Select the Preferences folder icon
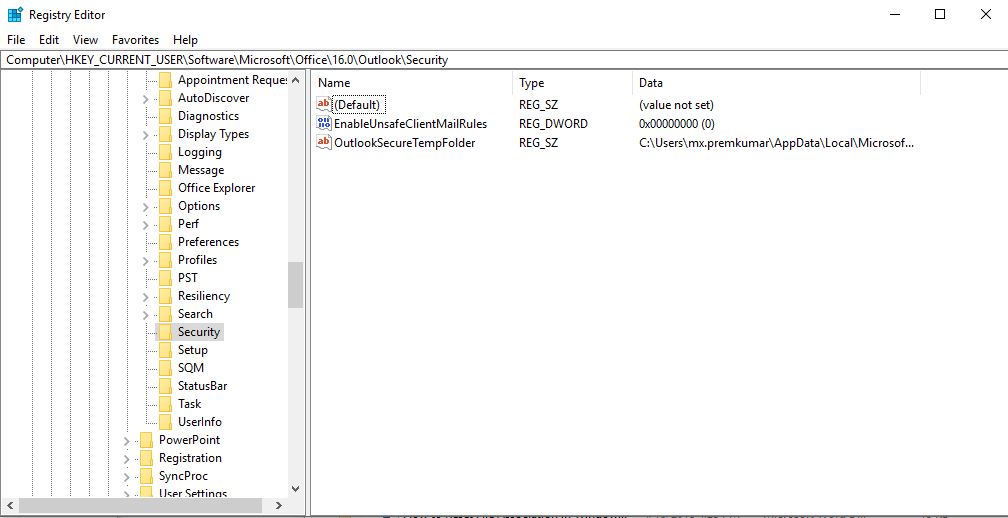This screenshot has width=1008, height=518. pyautogui.click(x=166, y=242)
